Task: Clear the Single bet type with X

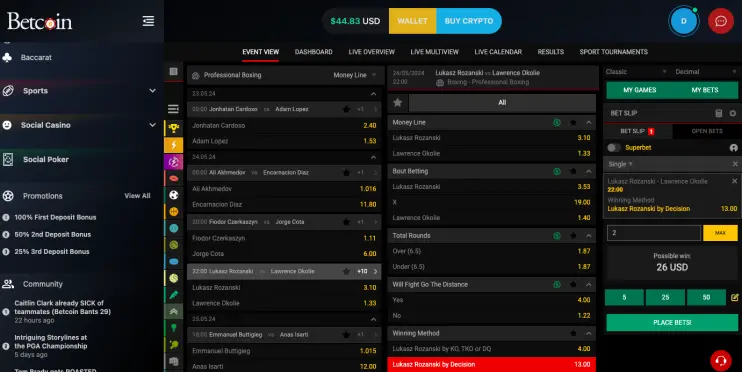Action: (x=735, y=164)
